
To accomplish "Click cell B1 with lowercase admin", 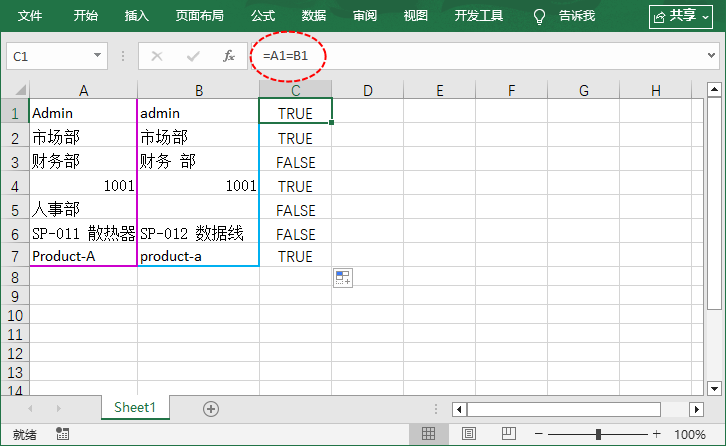I will [198, 111].
